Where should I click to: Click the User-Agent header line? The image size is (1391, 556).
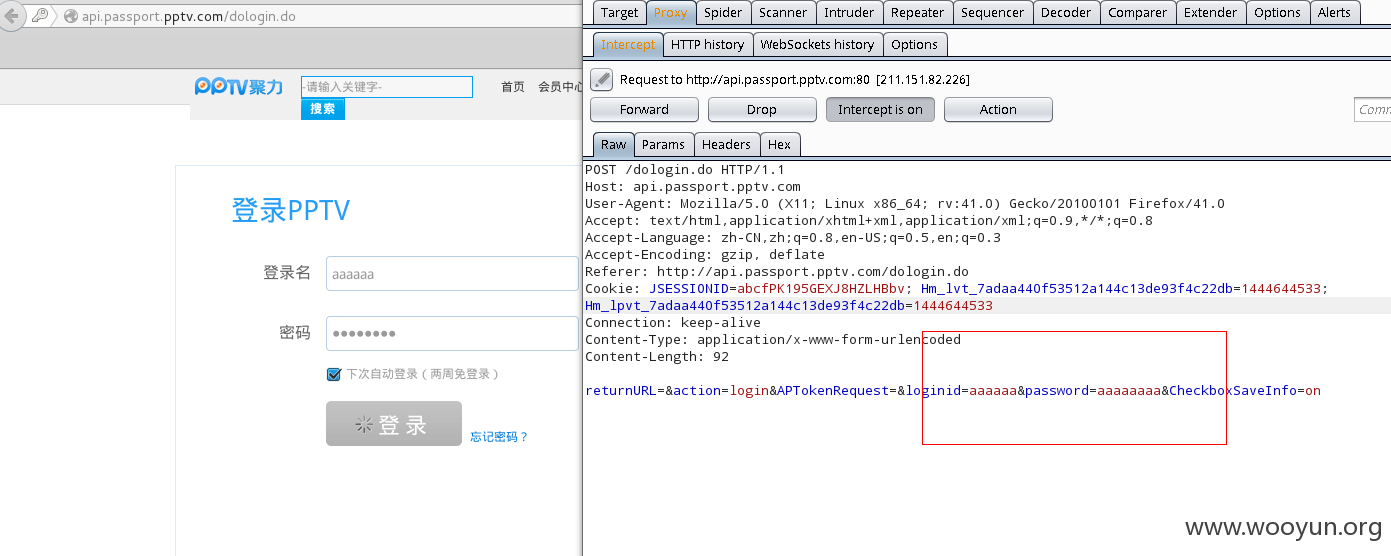[x=905, y=204]
